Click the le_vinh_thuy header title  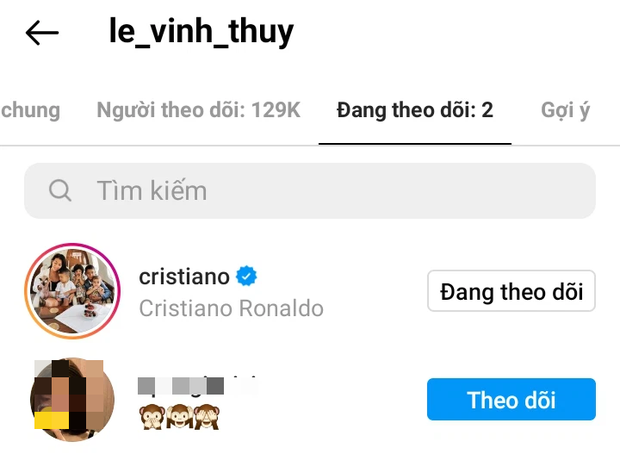[x=201, y=32]
